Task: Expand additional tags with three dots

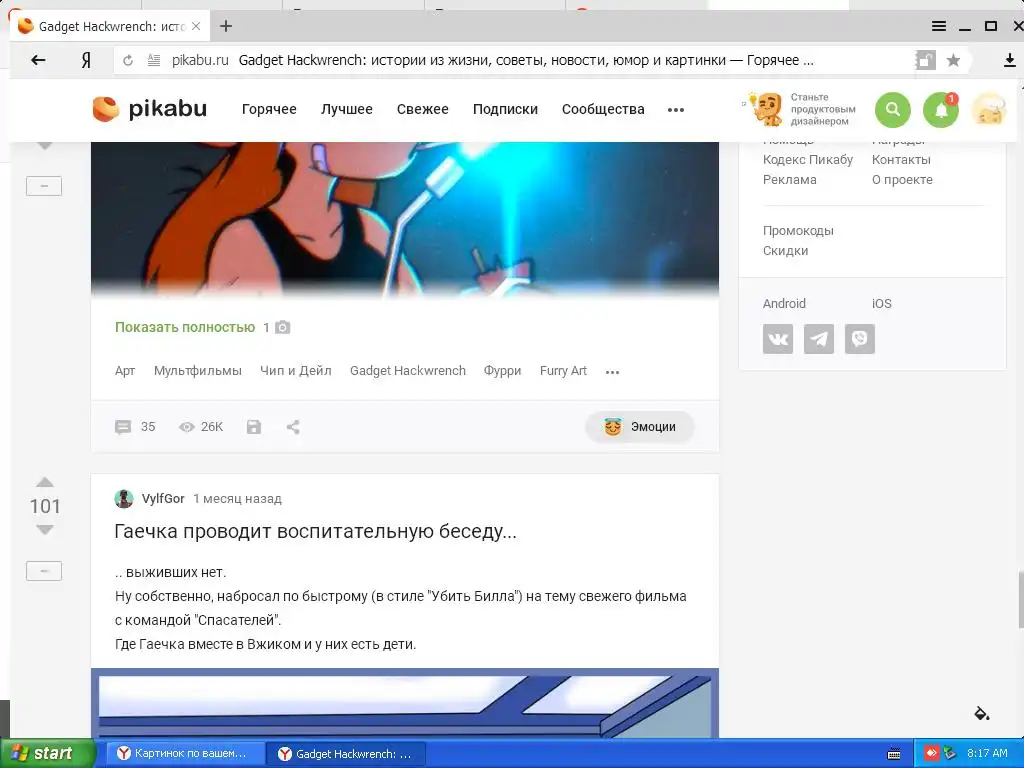Action: [x=612, y=372]
